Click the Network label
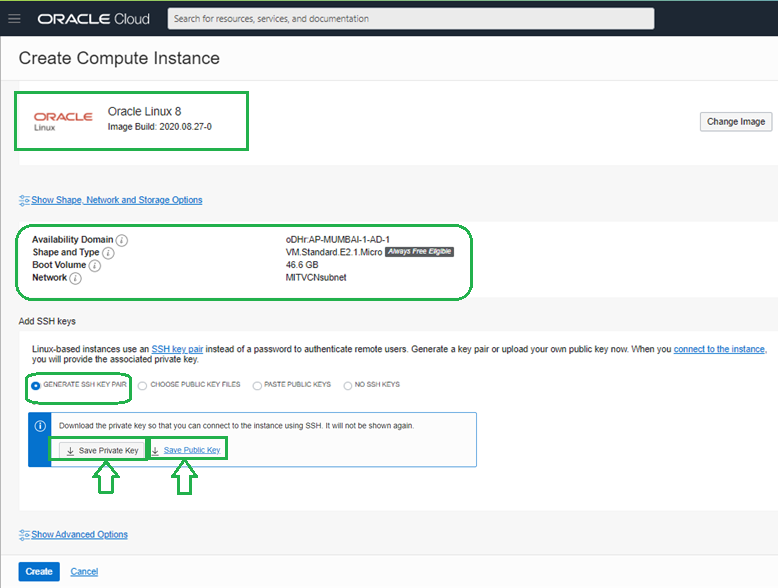The width and height of the screenshot is (778, 588). tap(50, 277)
